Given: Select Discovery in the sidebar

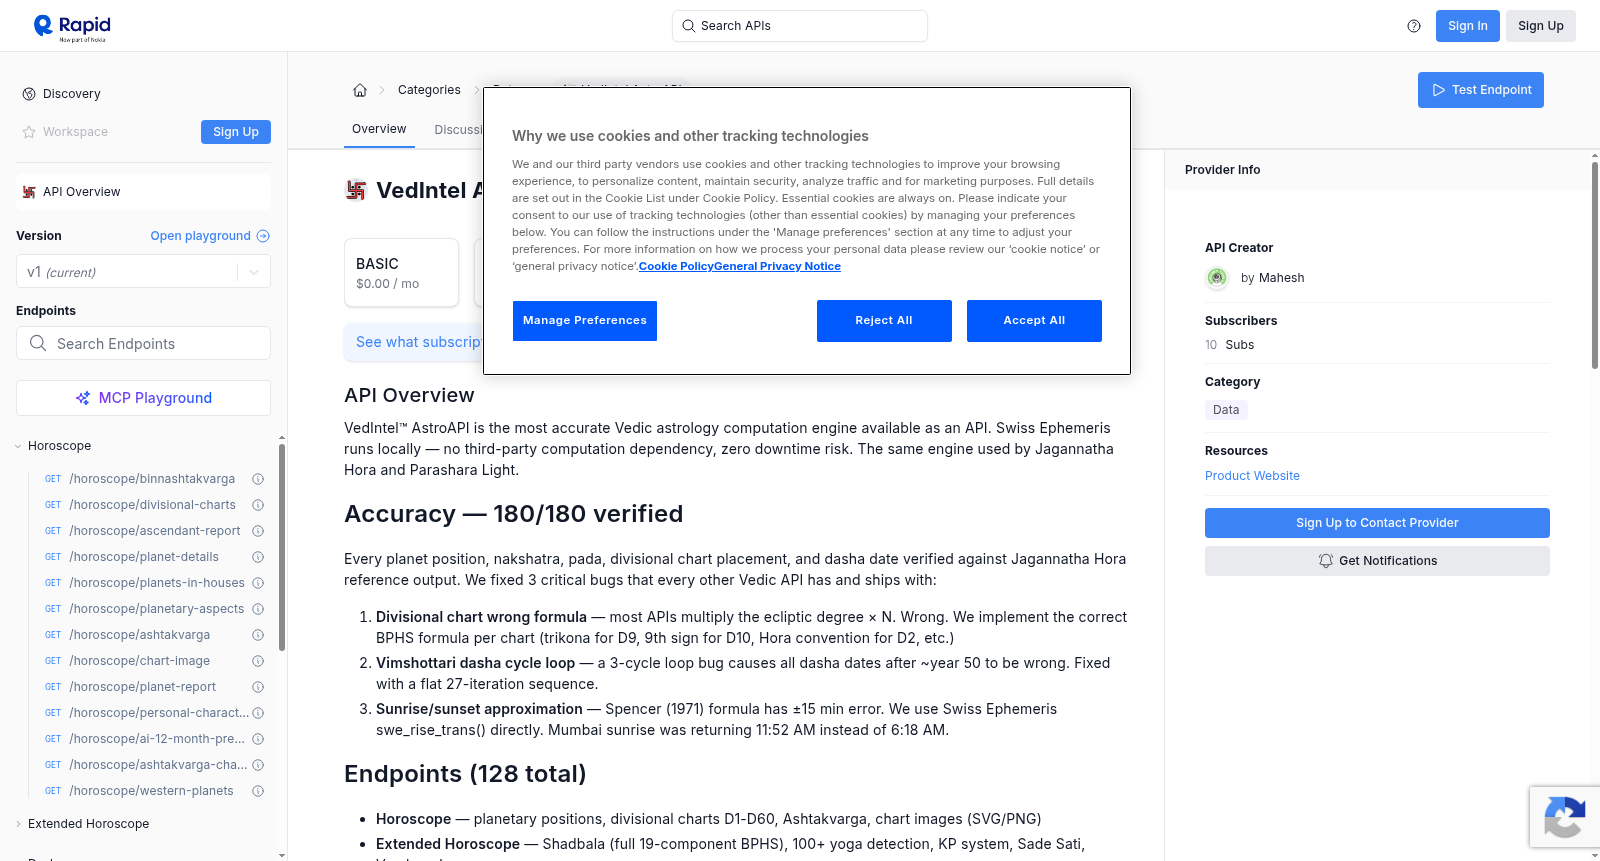Looking at the screenshot, I should (x=71, y=94).
